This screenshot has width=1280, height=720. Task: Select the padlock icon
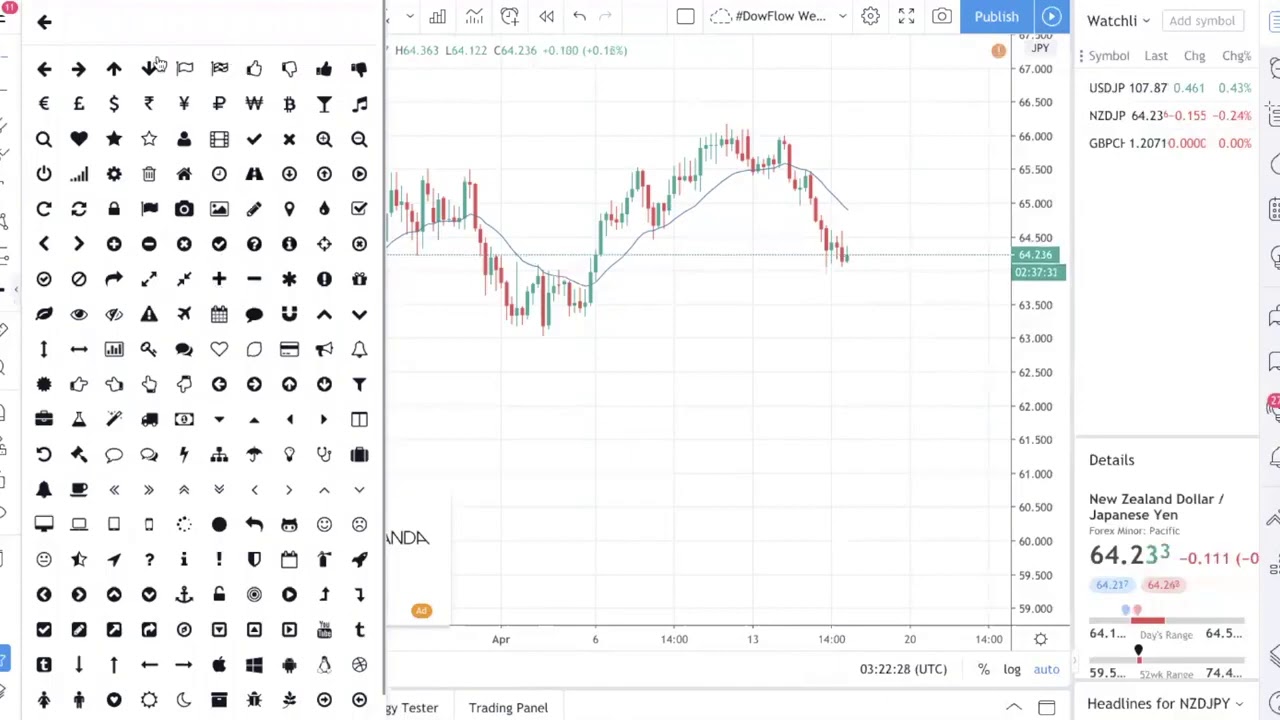click(114, 209)
